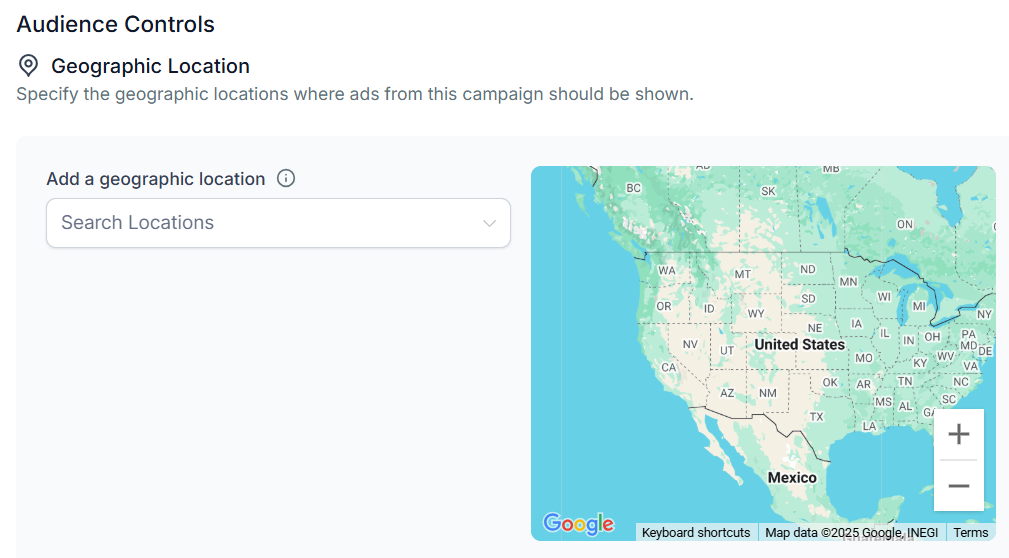1009x558 pixels.
Task: Open Keyboard shortcuts on the map
Action: (696, 533)
